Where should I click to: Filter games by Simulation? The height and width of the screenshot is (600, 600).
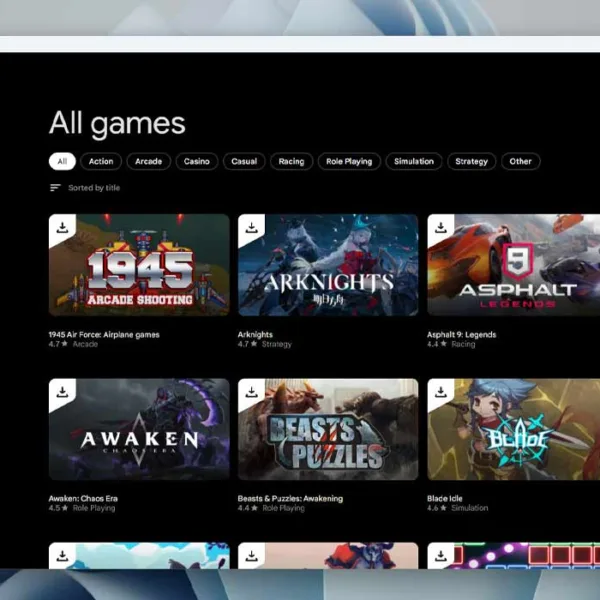coord(414,161)
